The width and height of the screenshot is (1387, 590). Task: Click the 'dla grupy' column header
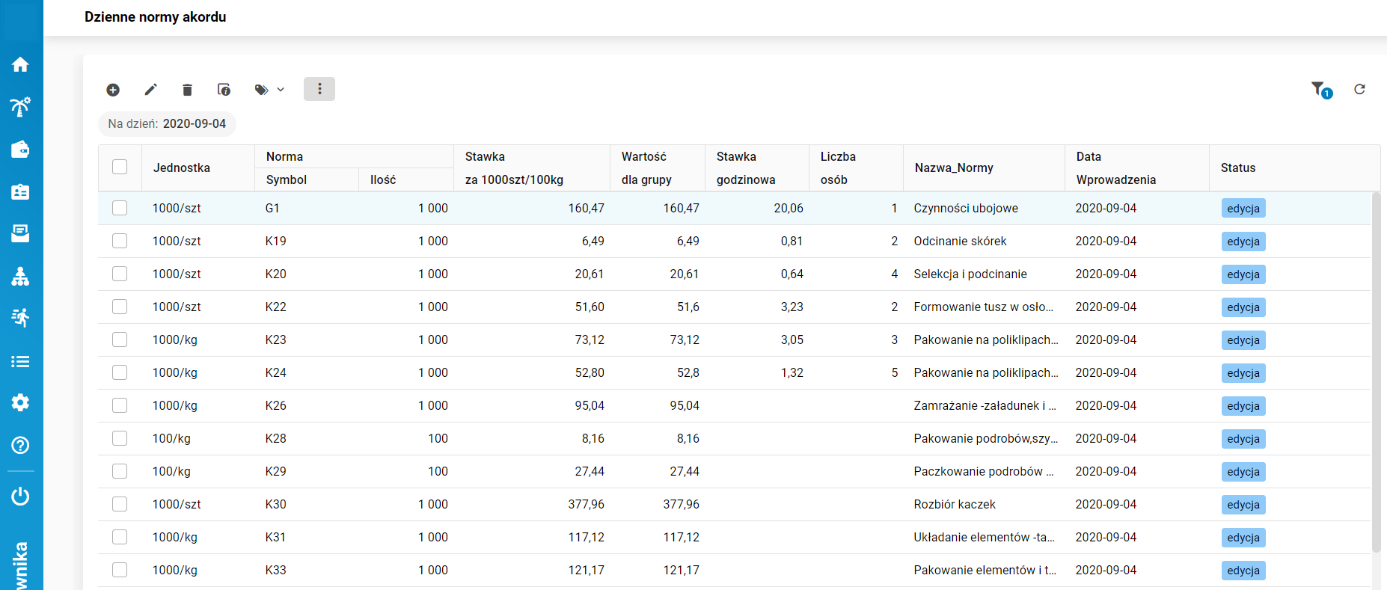click(646, 180)
